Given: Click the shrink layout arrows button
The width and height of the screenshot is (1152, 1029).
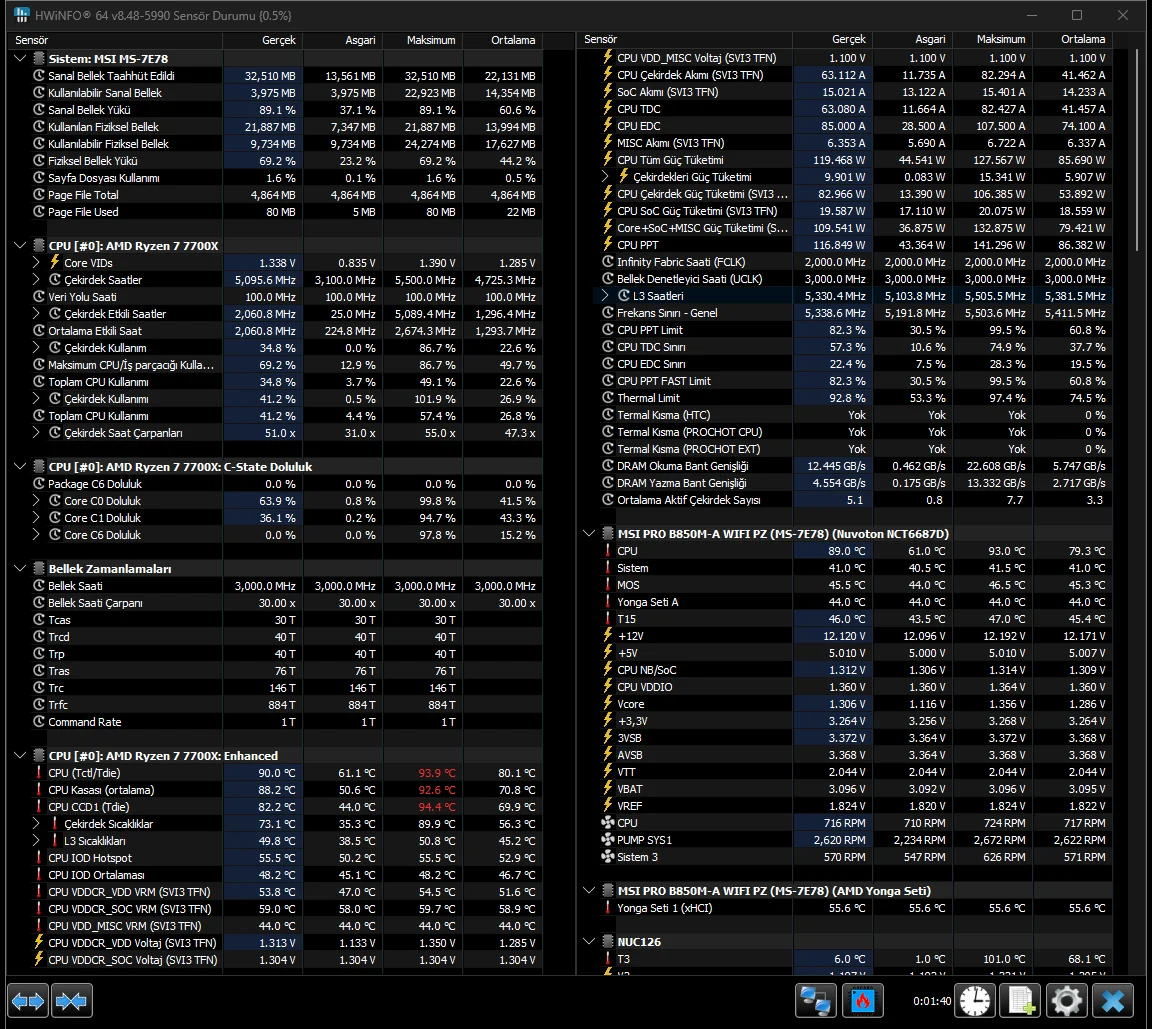Looking at the screenshot, I should (x=71, y=1000).
